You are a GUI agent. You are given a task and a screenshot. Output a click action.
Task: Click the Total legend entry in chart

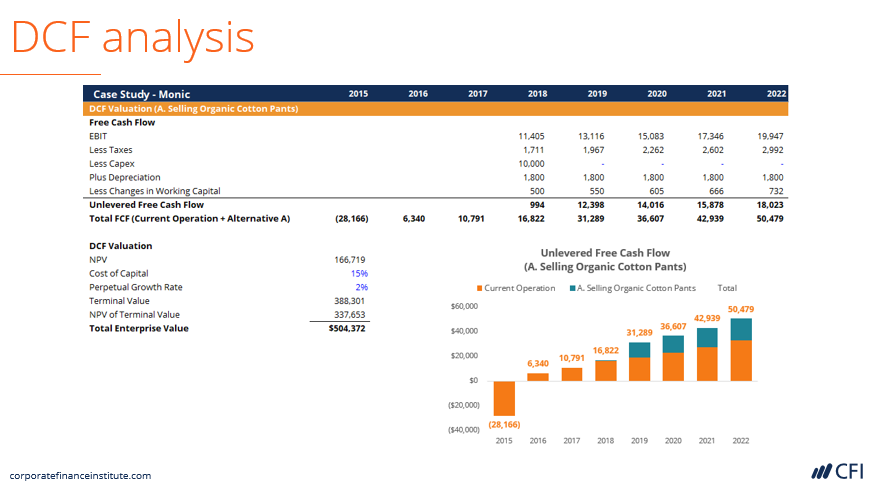pos(727,288)
